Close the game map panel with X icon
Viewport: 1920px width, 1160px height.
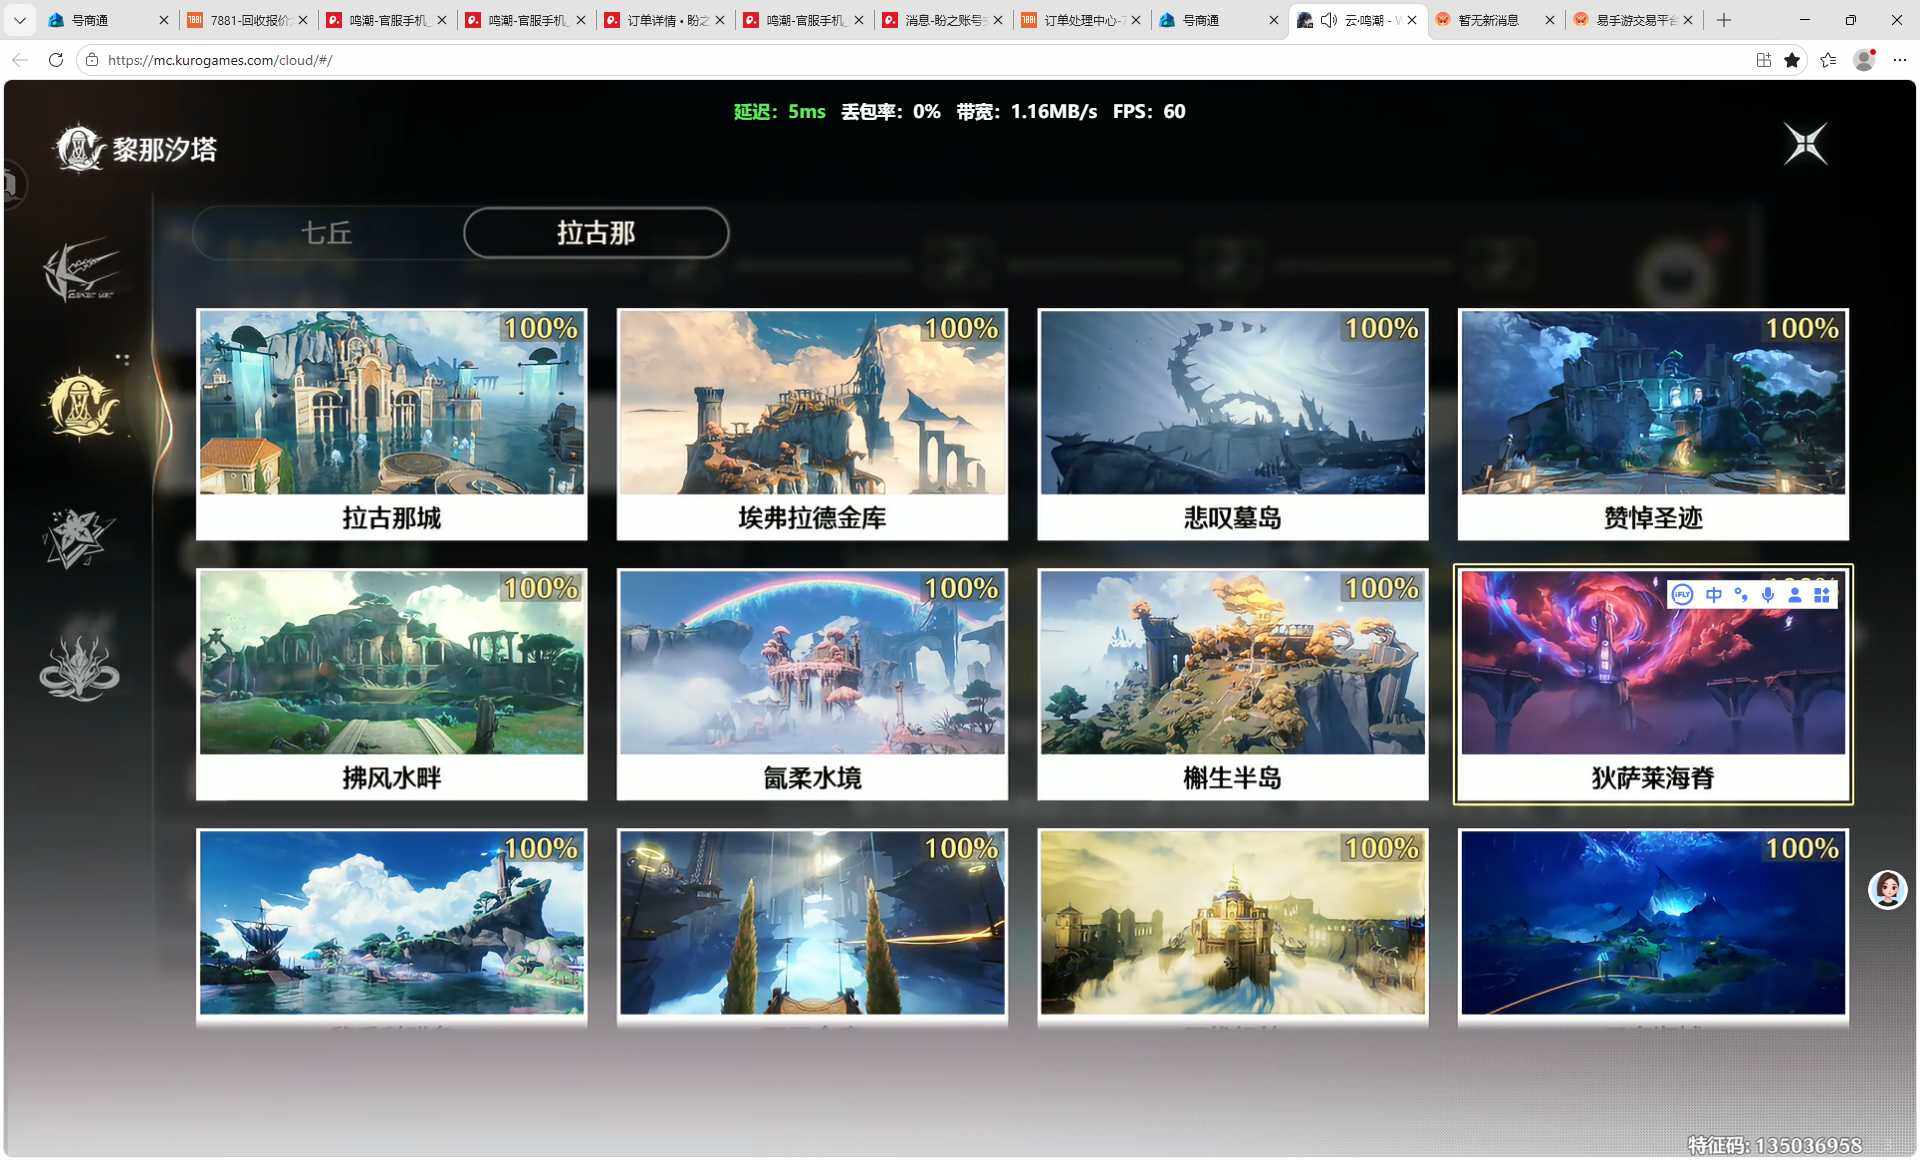click(1805, 144)
